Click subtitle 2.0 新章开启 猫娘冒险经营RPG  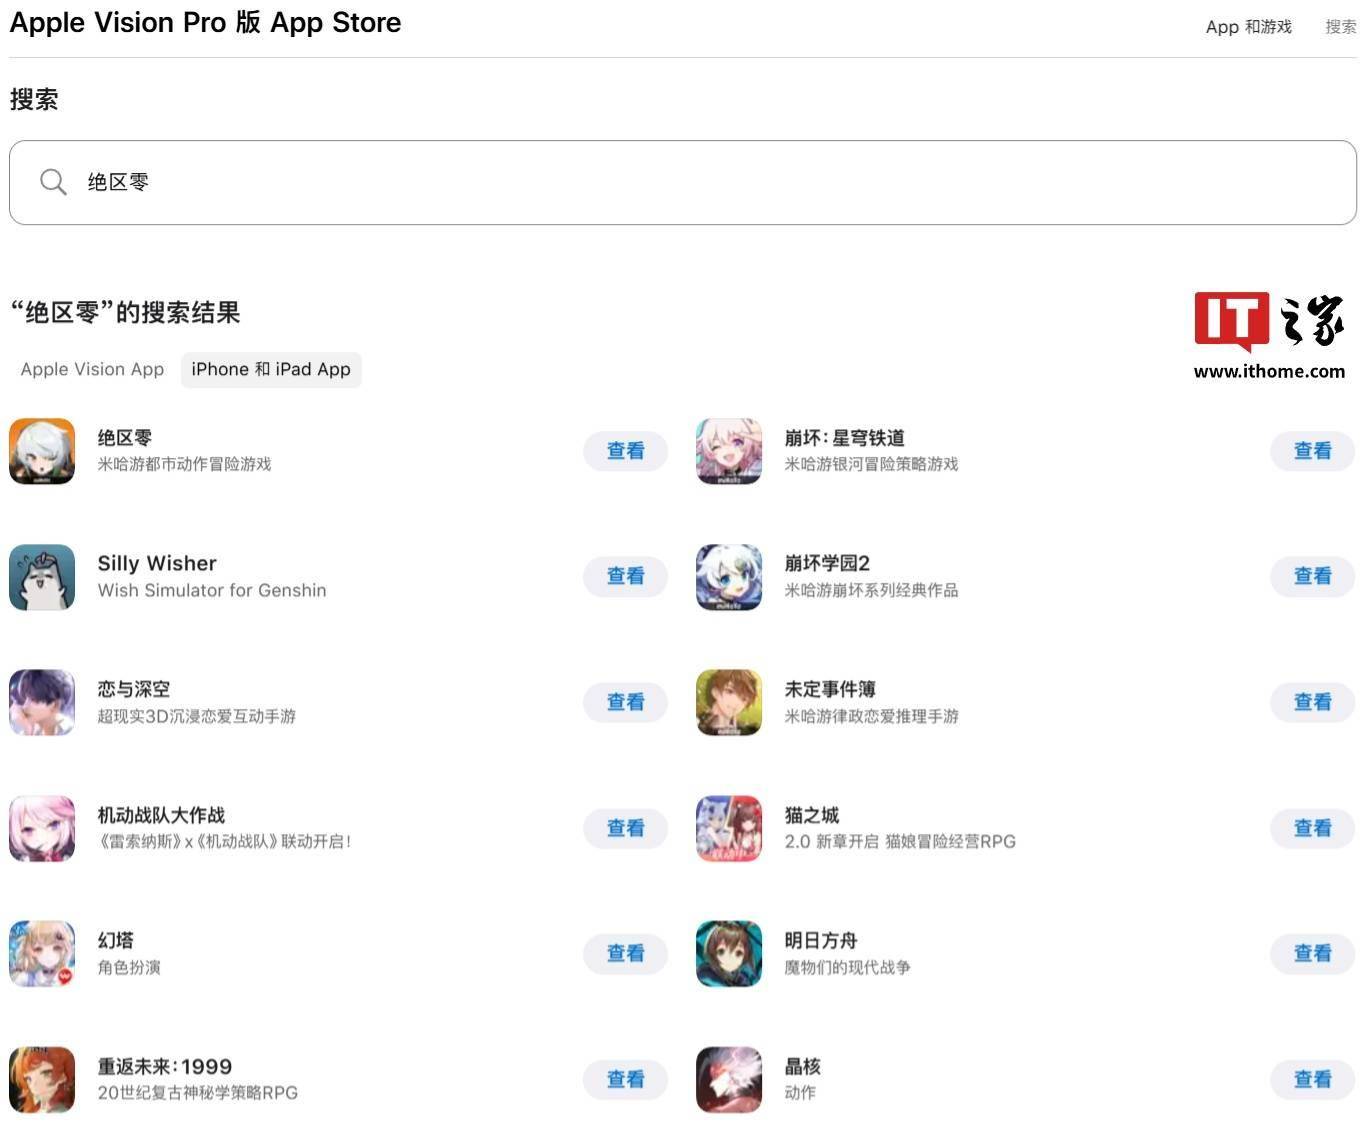coord(900,841)
